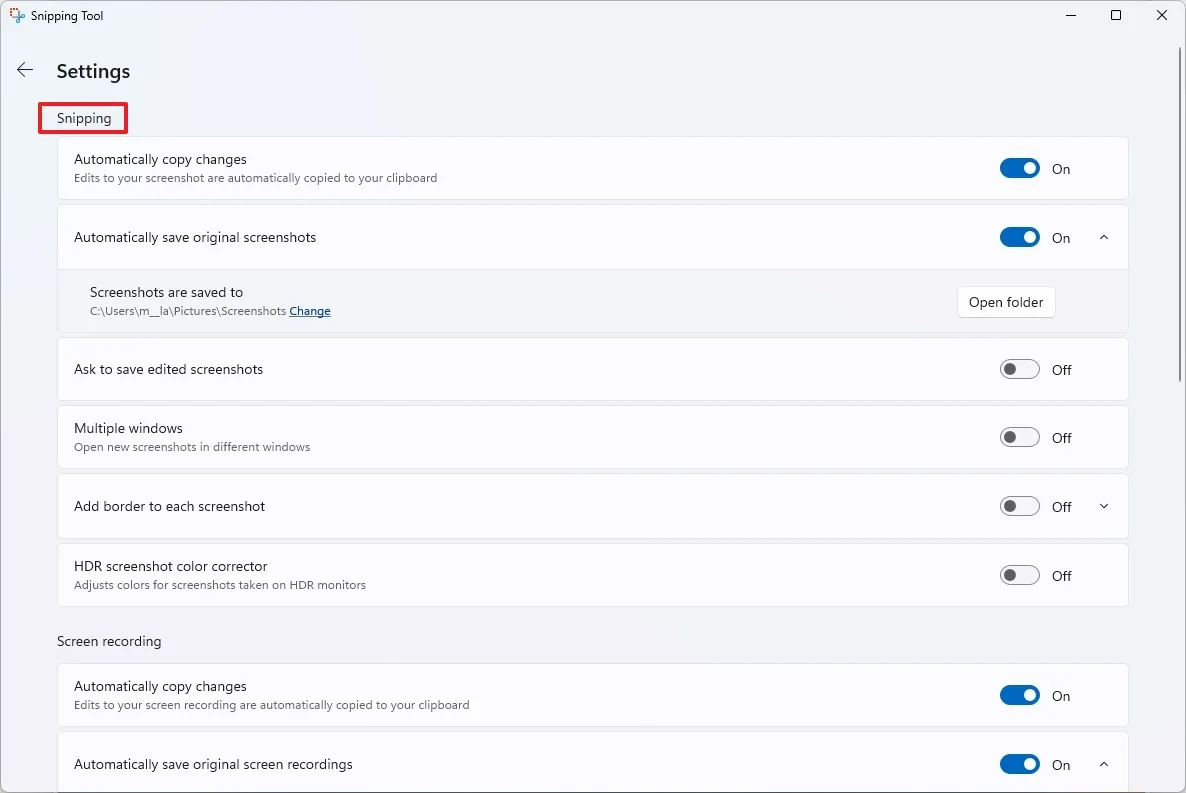
Task: Click the Snipping Tool app icon in title bar
Action: click(x=17, y=16)
